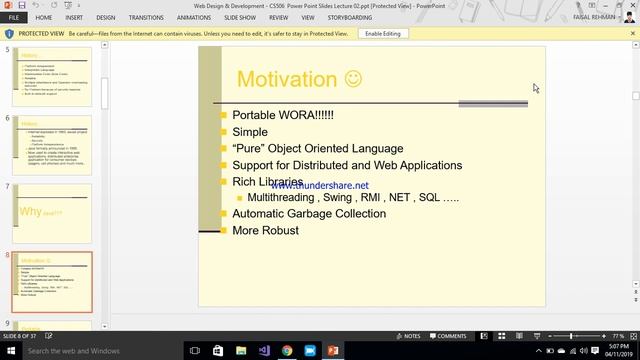Screen dimensions: 640x360
Task: Click the Previous Slide double-arrow button
Action: 636,292
